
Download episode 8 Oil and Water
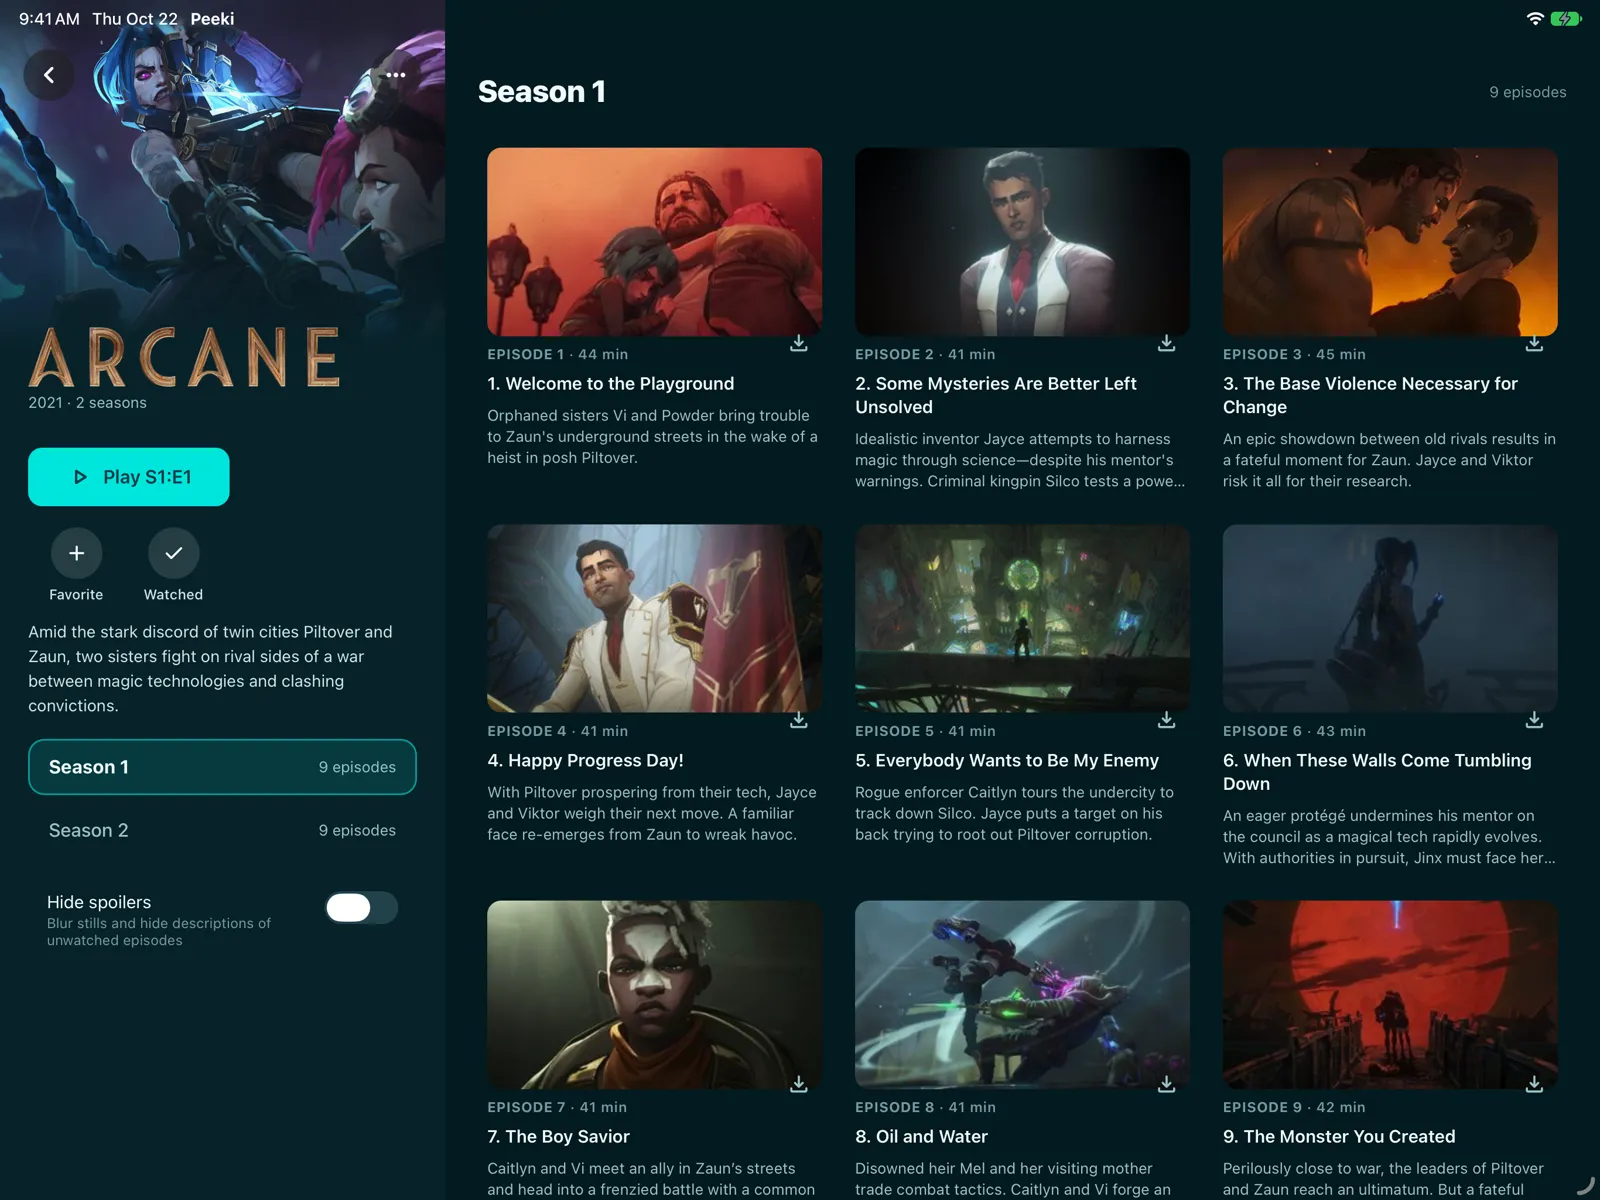pyautogui.click(x=1167, y=1084)
